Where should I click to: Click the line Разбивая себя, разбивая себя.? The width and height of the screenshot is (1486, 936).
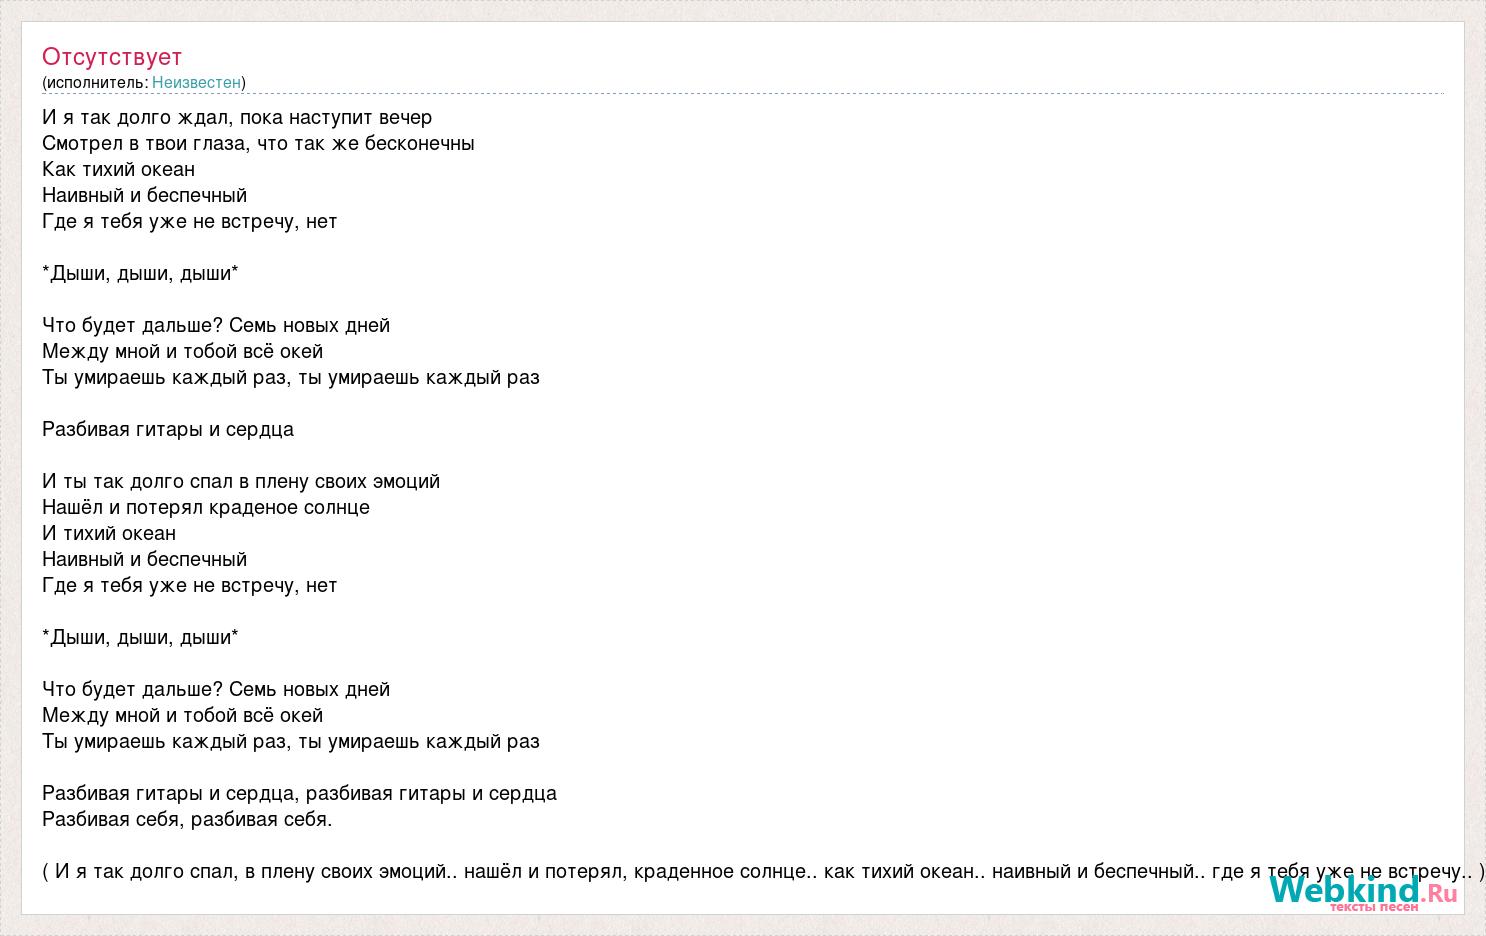tap(187, 819)
